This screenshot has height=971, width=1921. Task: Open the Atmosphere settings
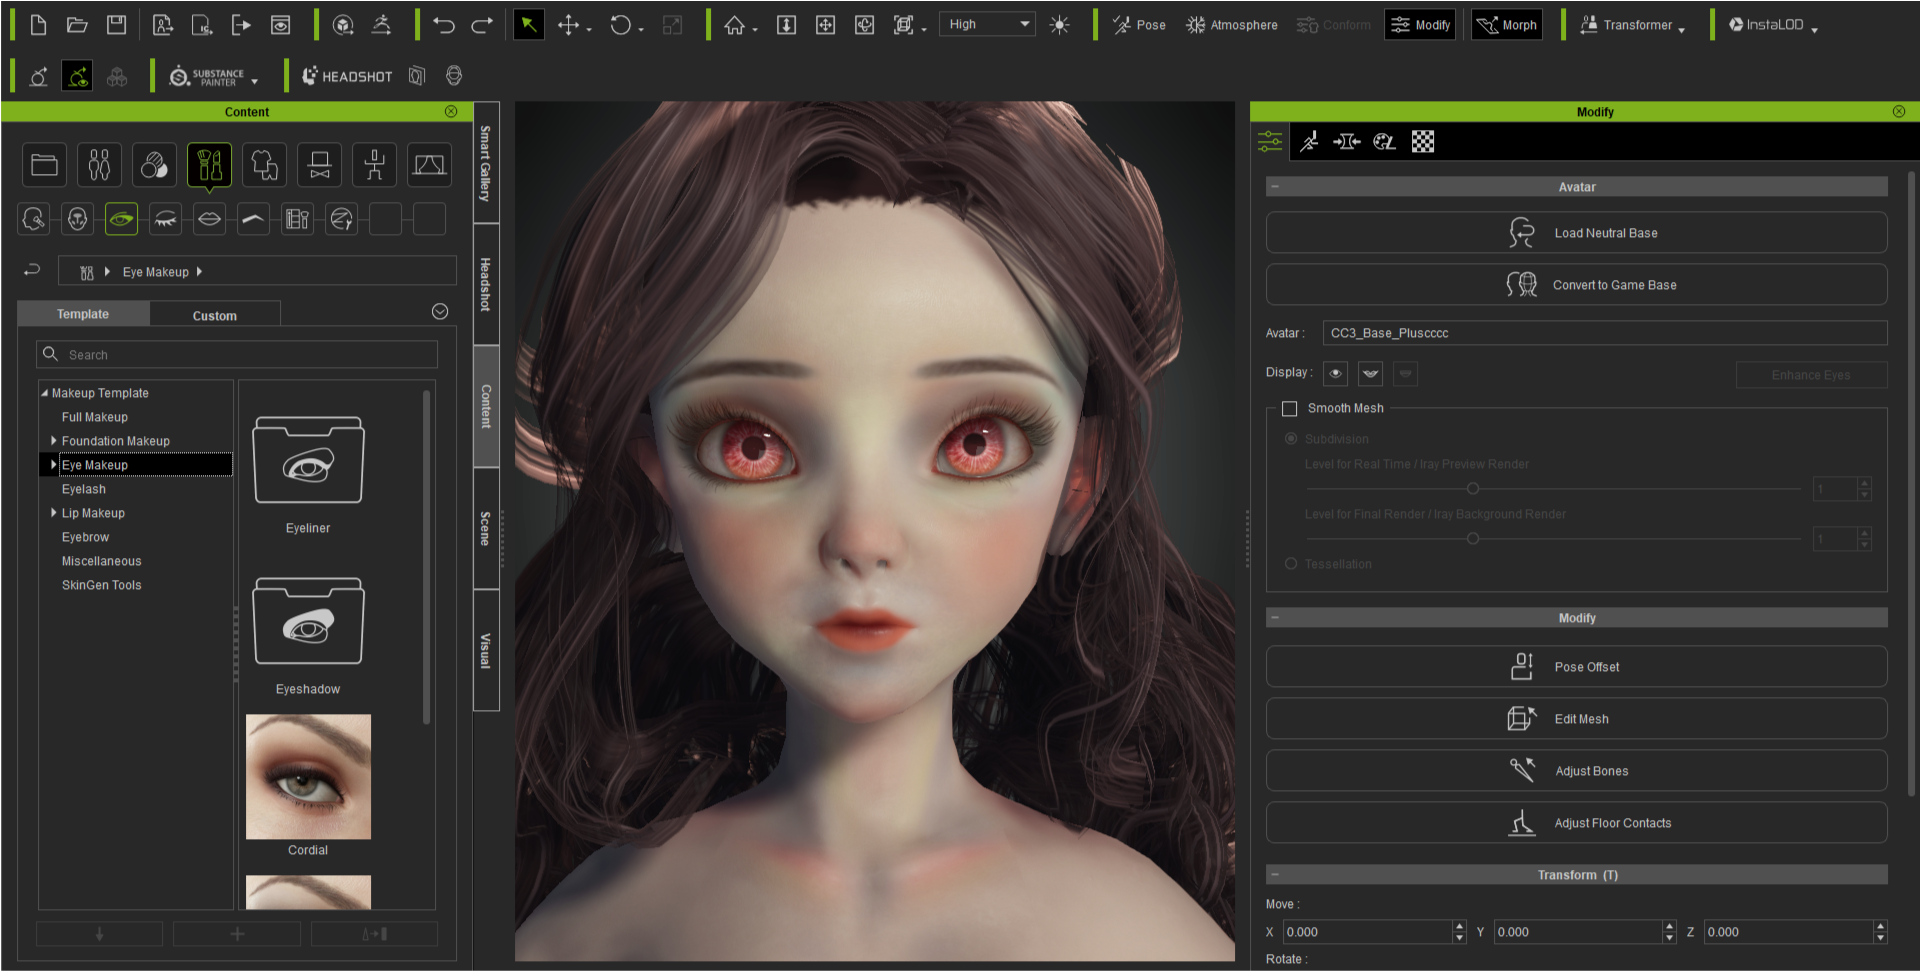[x=1232, y=25]
